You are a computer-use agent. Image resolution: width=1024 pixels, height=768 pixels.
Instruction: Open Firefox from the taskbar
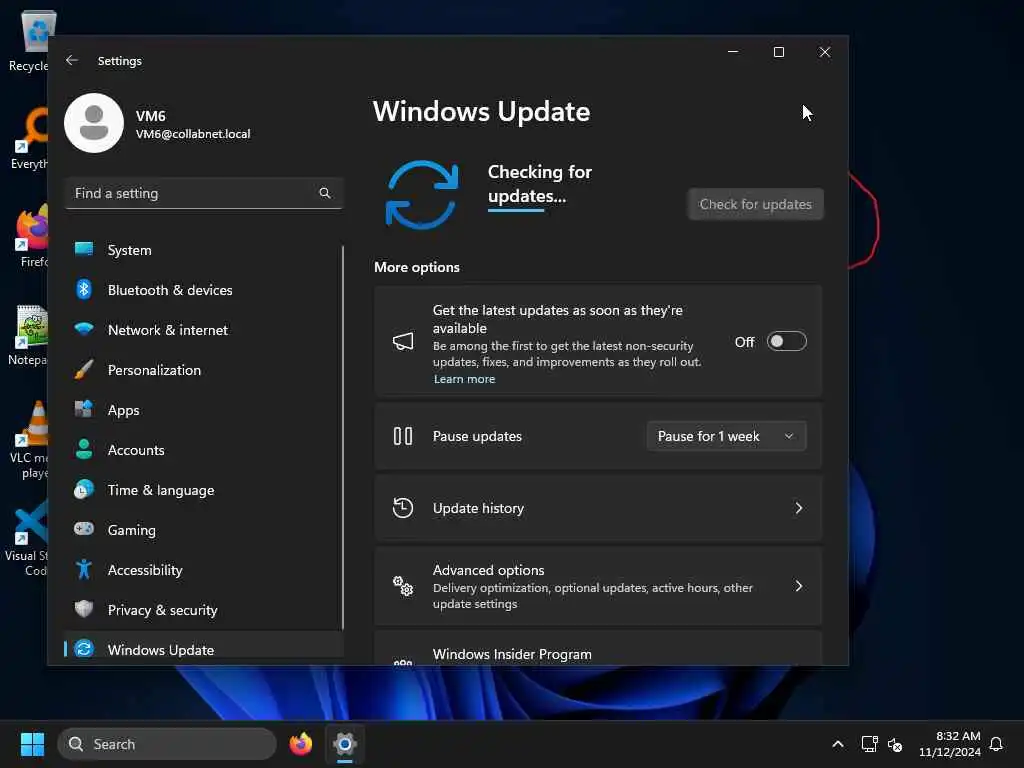click(301, 744)
